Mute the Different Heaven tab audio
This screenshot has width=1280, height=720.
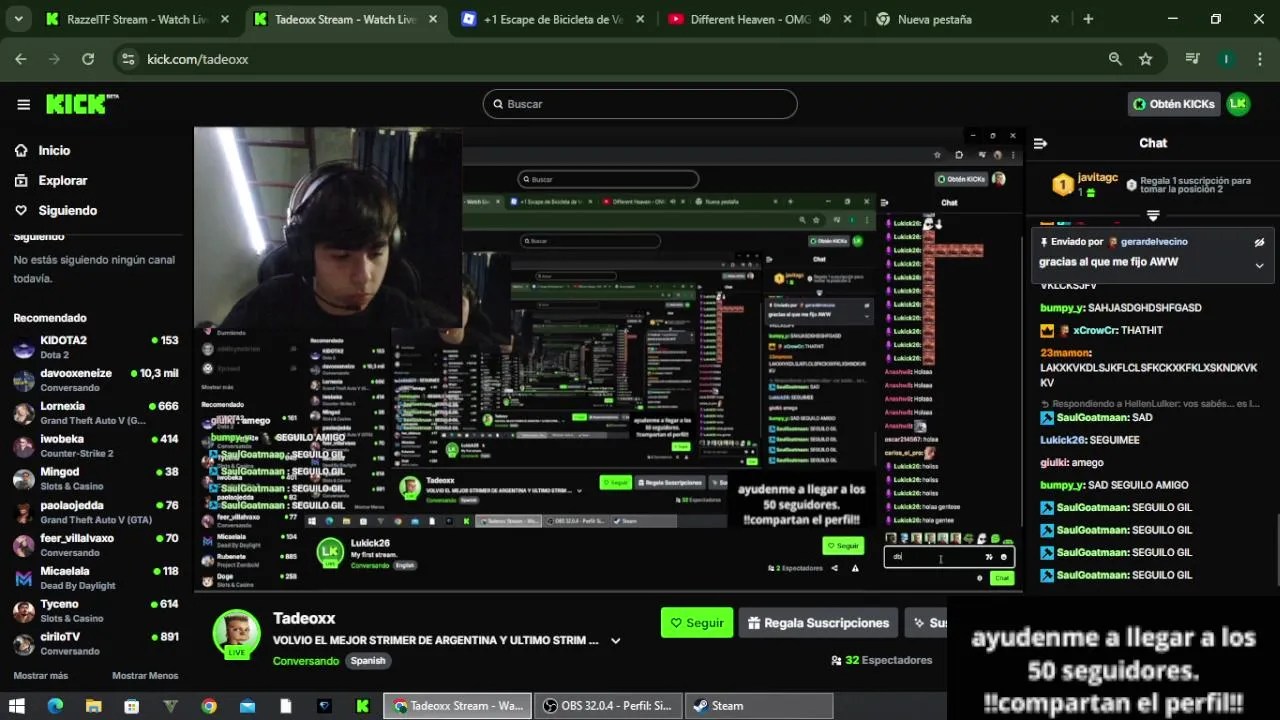[825, 19]
